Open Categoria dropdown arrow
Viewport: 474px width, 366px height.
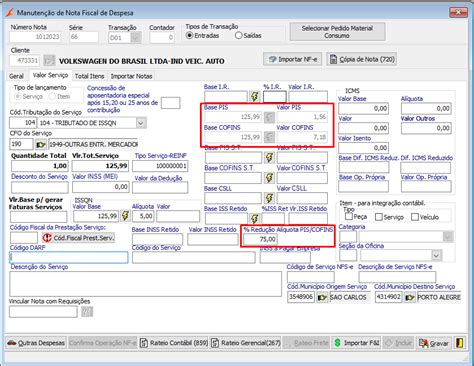[448, 237]
